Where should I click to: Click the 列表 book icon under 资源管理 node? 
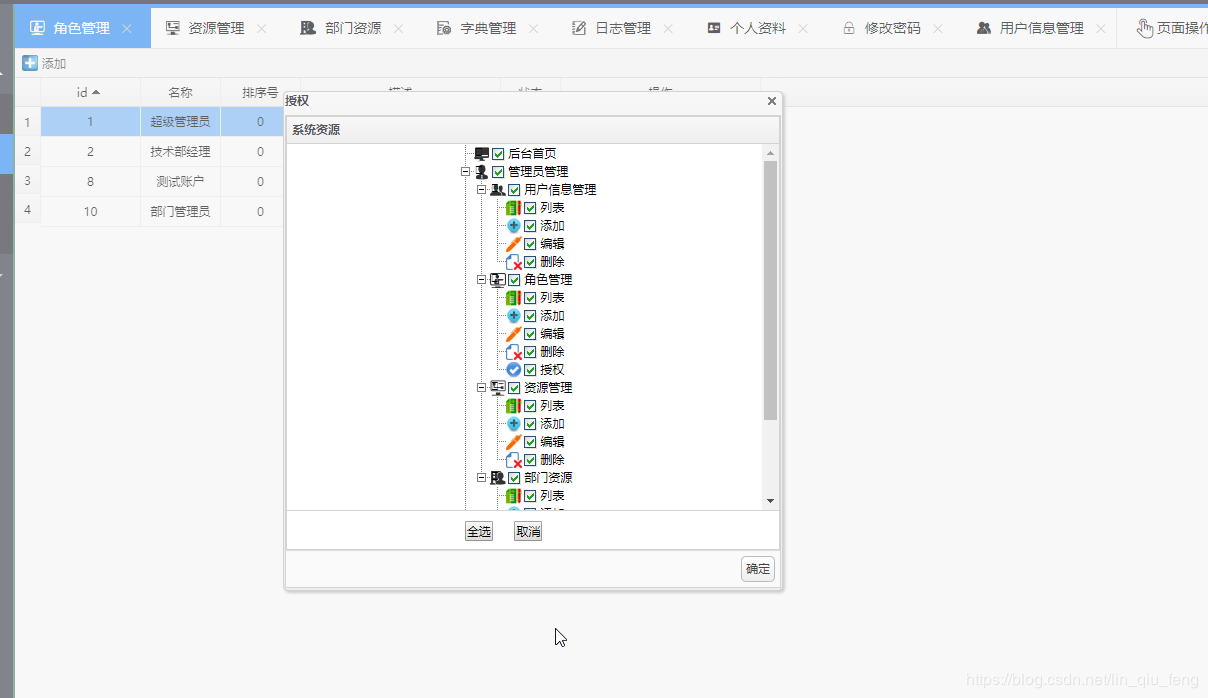(514, 406)
